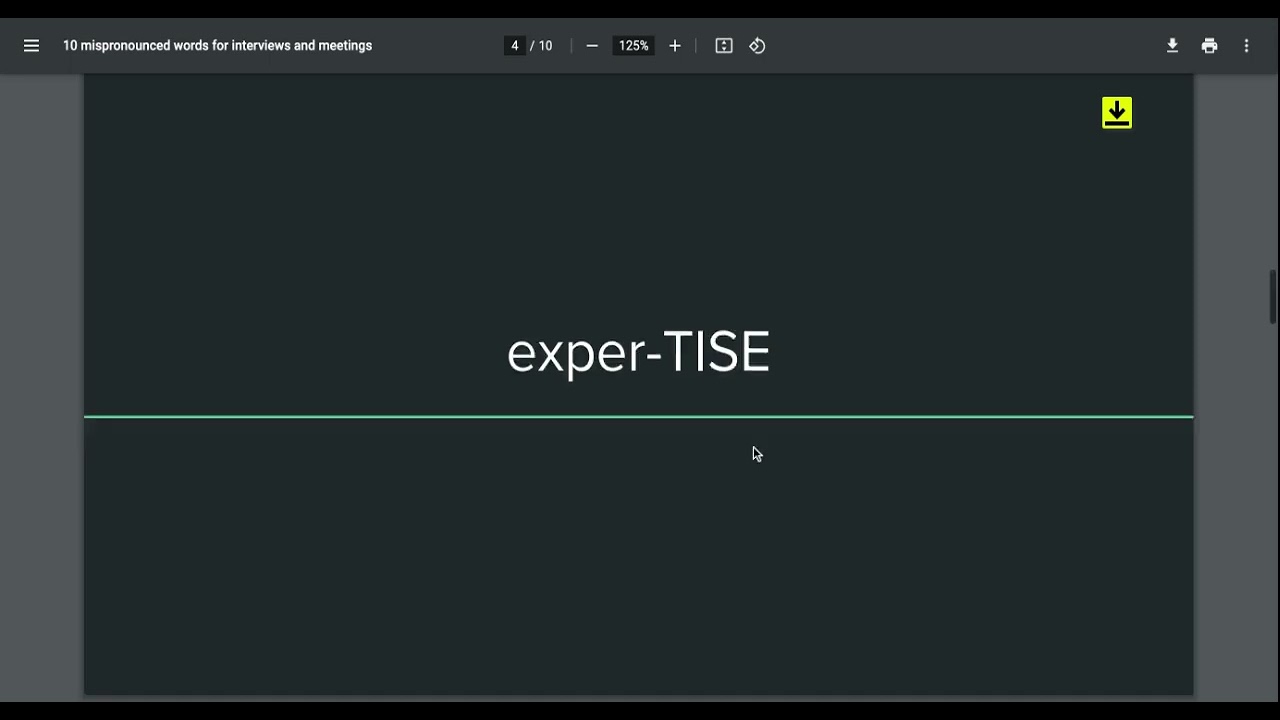The width and height of the screenshot is (1280, 720).
Task: Click the vertical scrollbar thumb
Action: [x=1273, y=296]
